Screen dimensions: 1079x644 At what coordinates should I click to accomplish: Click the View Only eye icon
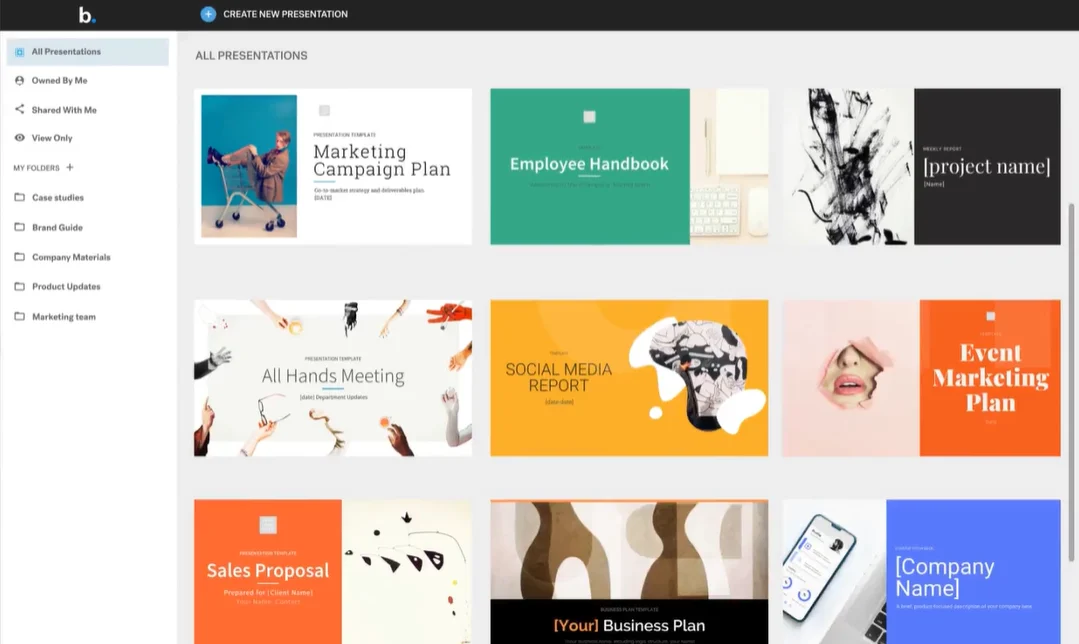20,138
